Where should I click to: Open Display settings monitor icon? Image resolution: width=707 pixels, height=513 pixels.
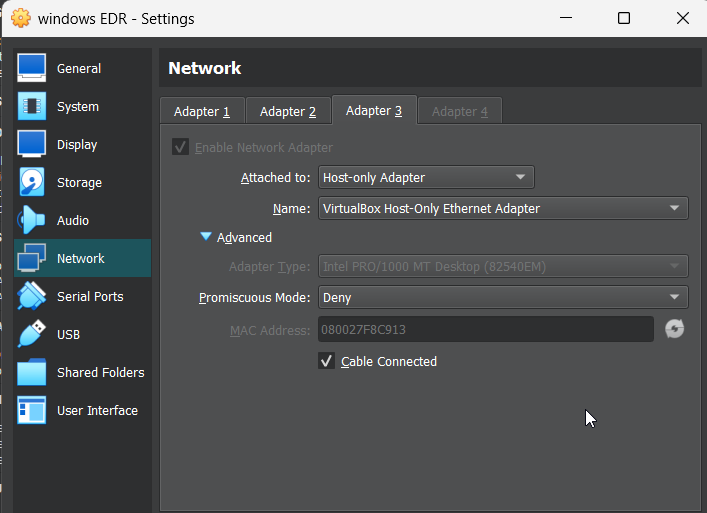(x=32, y=144)
